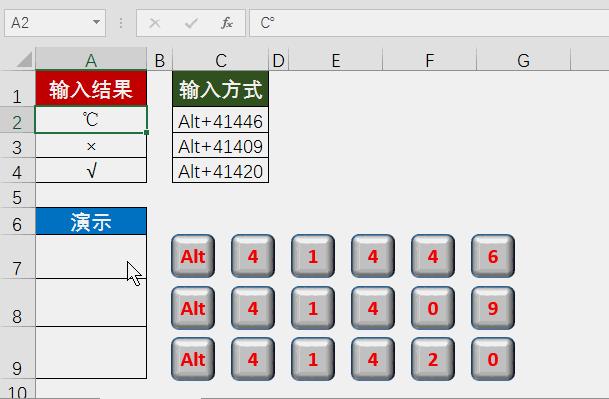Click the 0 key in the middle row

coord(433,308)
